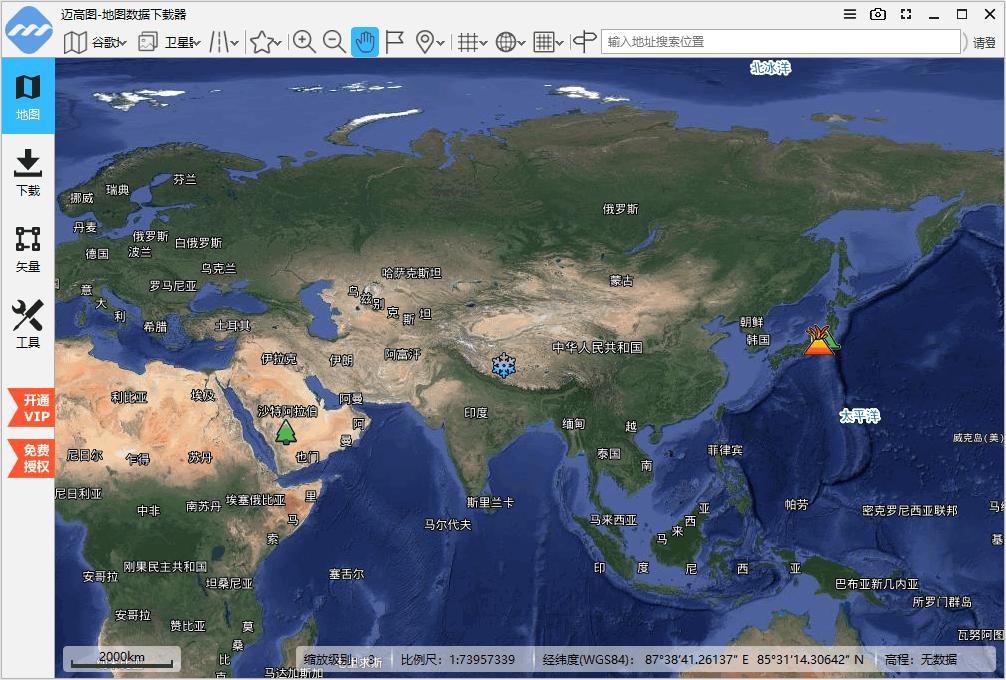Take a screenshot with the camera icon
The height and width of the screenshot is (680, 1006).
(878, 14)
